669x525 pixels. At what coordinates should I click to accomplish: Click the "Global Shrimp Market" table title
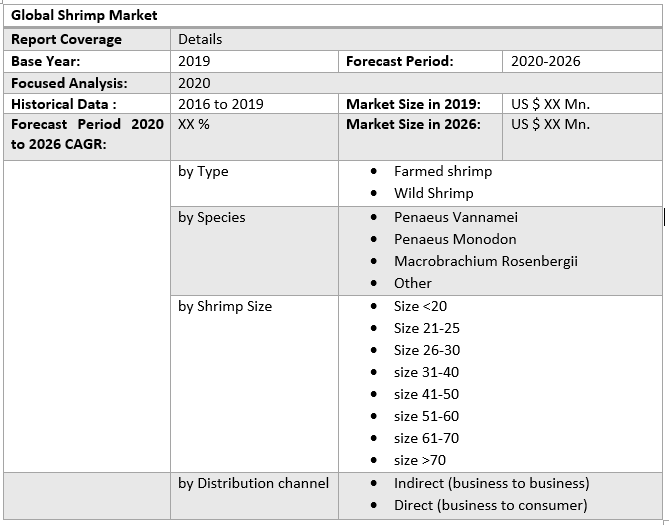84,15
